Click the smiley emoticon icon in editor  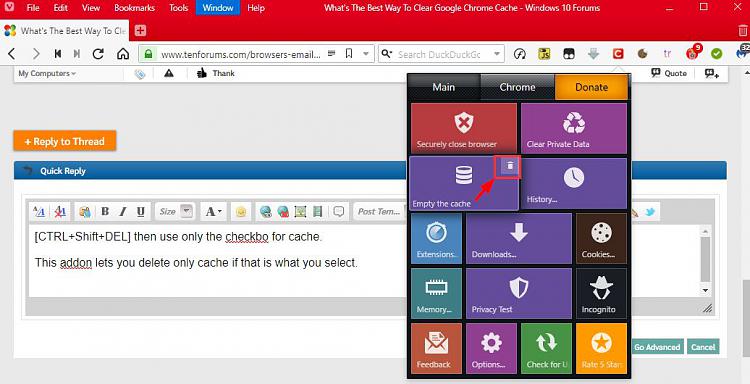click(241, 212)
